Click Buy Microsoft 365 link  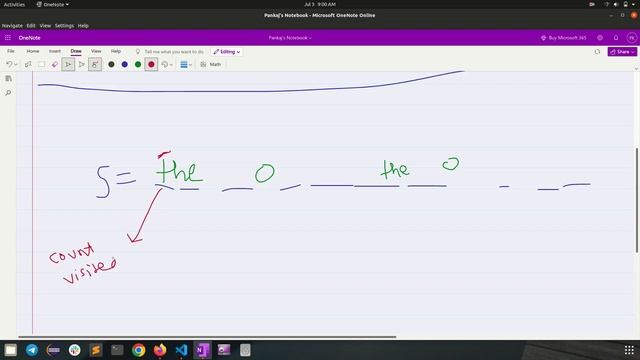(x=563, y=38)
